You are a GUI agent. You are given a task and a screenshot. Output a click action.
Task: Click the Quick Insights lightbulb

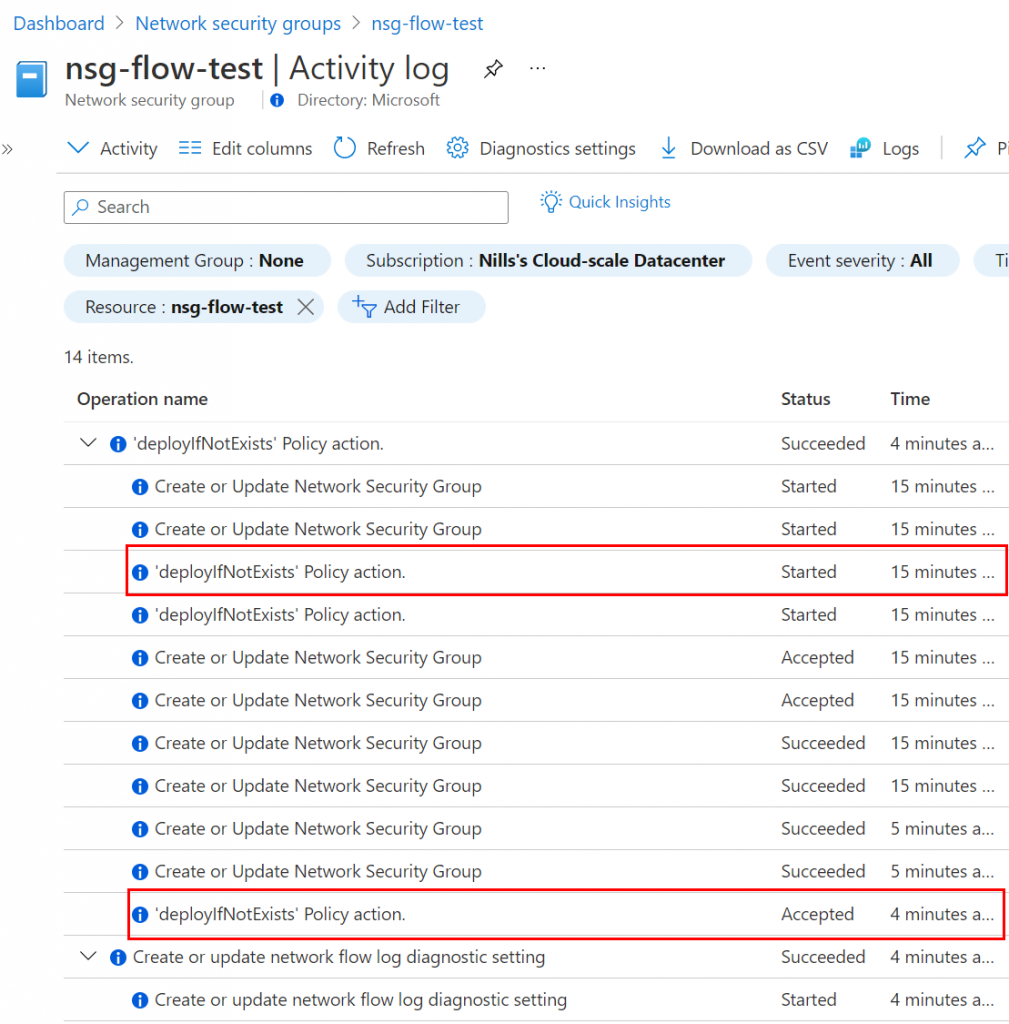[551, 202]
